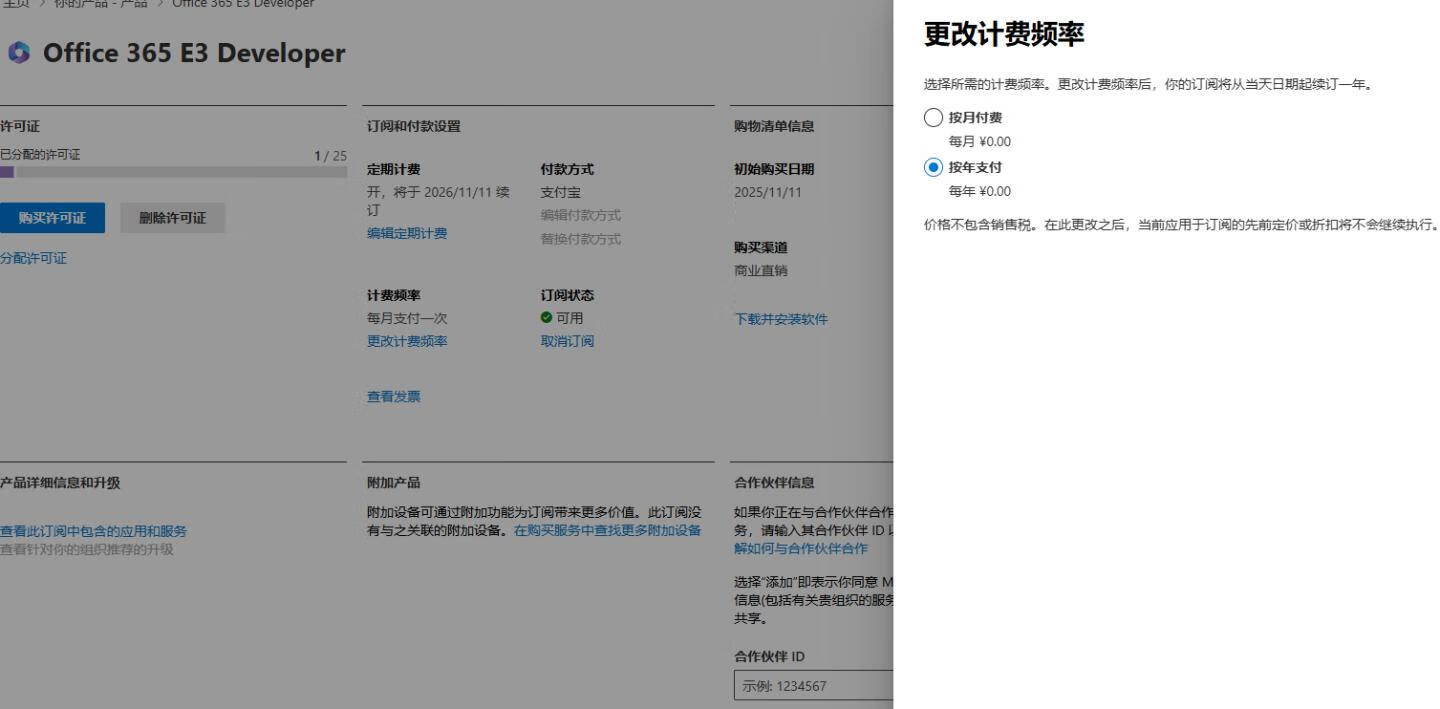1440x709 pixels.
Task: Click the 取消订阅 link
Action: click(567, 342)
